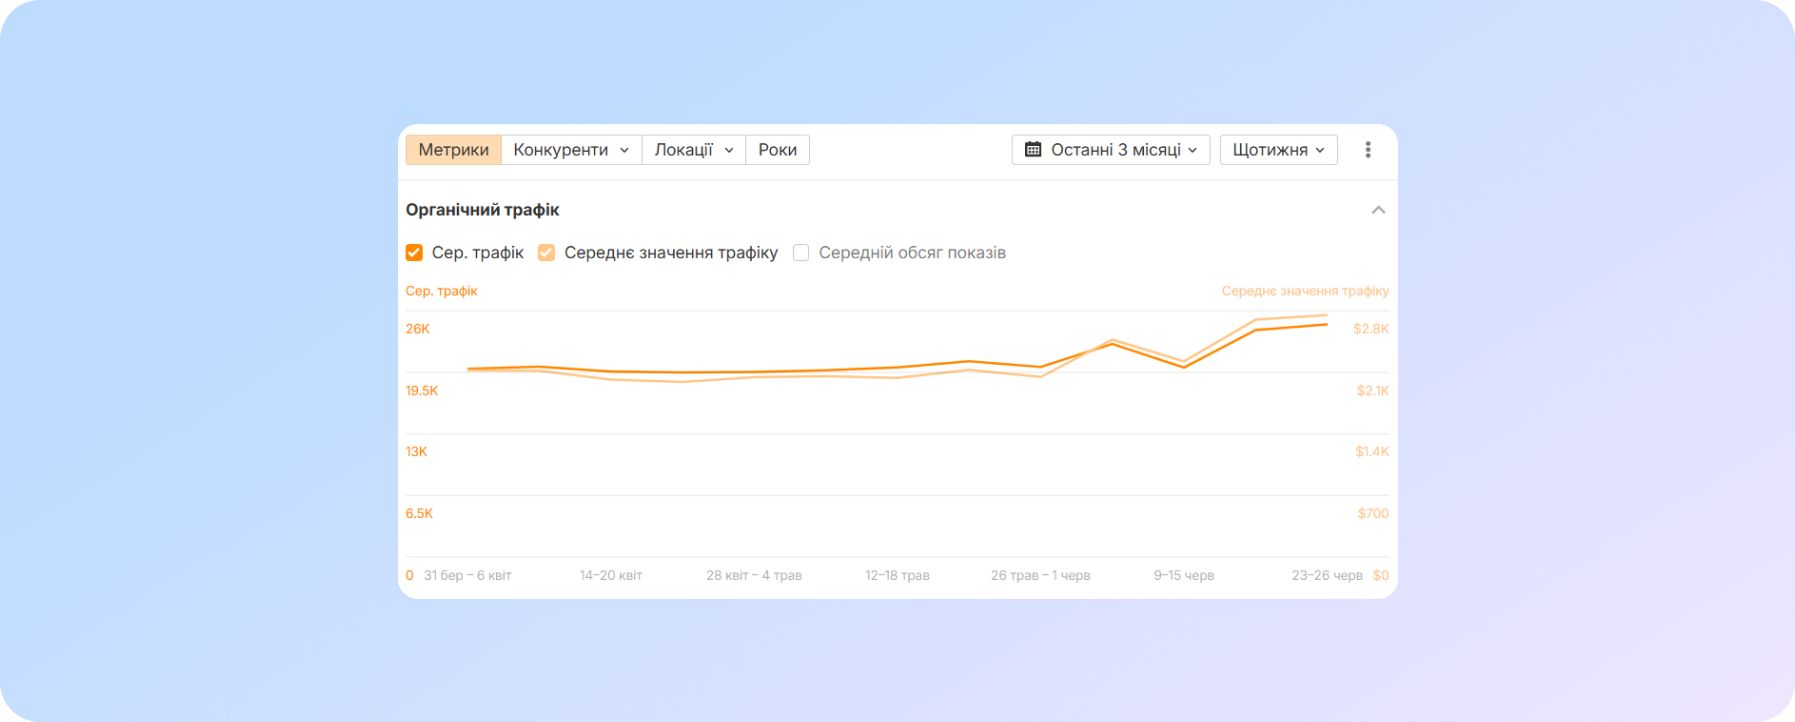Viewport: 1795px width, 722px height.
Task: Enable Середній обсяг показів checkbox
Action: (801, 253)
